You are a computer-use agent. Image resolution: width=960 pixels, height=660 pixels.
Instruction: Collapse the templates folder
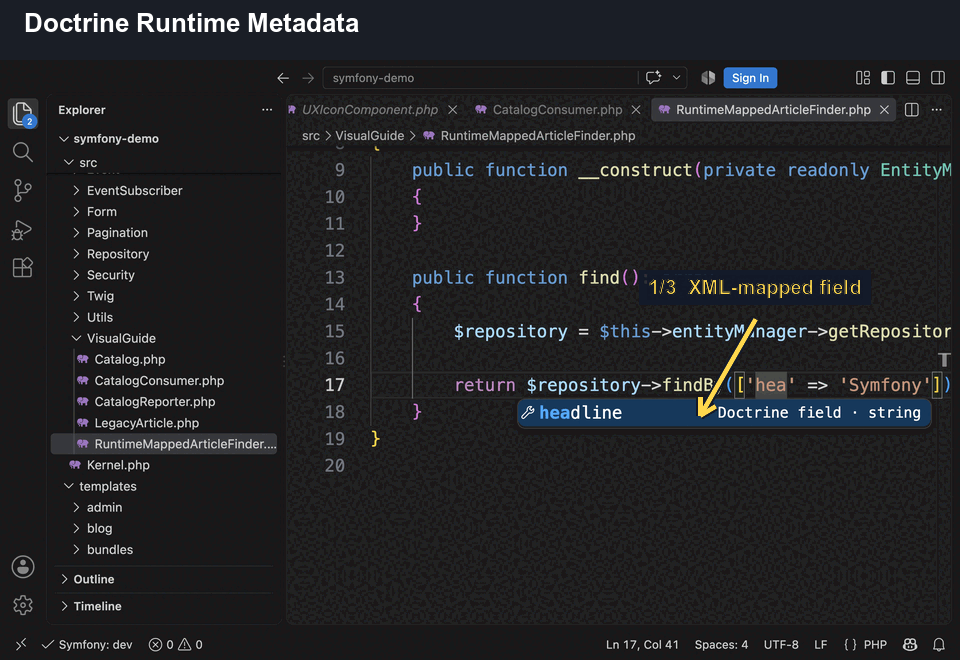pos(107,486)
